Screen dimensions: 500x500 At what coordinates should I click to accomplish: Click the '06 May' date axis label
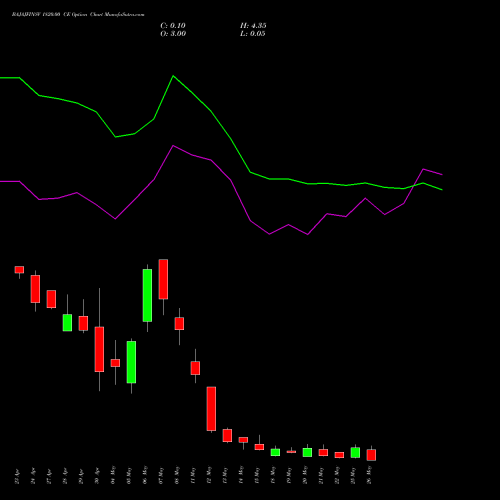point(146,475)
